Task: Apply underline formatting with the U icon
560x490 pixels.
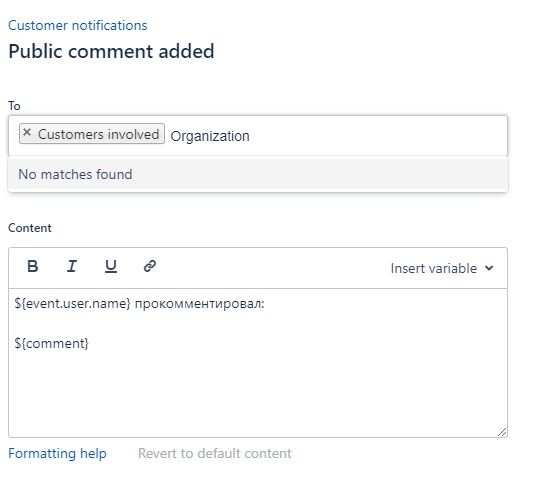Action: (x=111, y=266)
